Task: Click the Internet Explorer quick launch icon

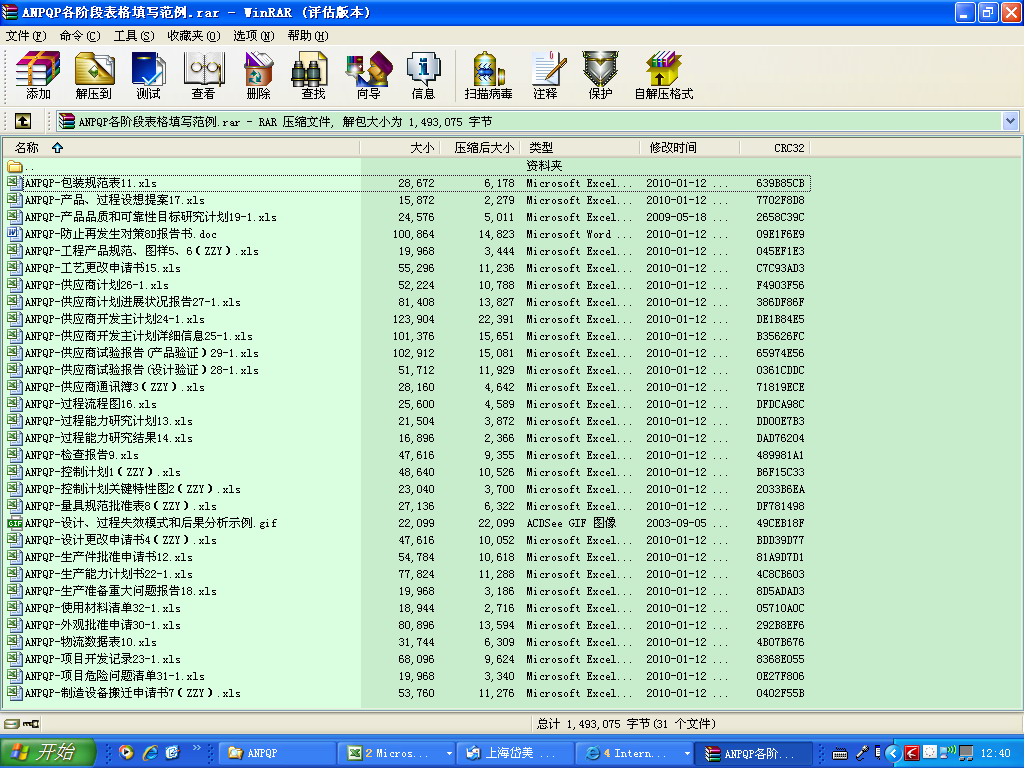Action: (150, 753)
